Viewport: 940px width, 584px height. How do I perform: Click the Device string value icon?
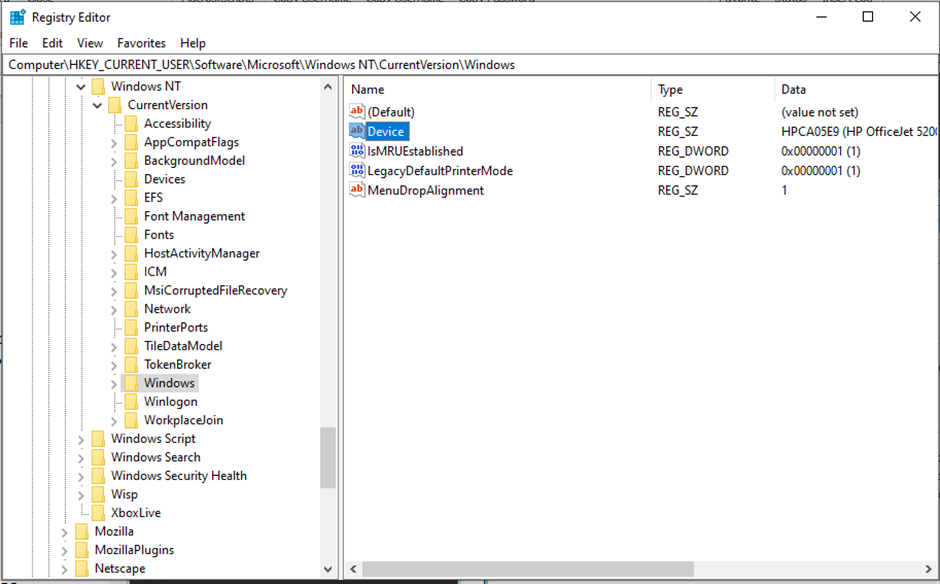357,131
